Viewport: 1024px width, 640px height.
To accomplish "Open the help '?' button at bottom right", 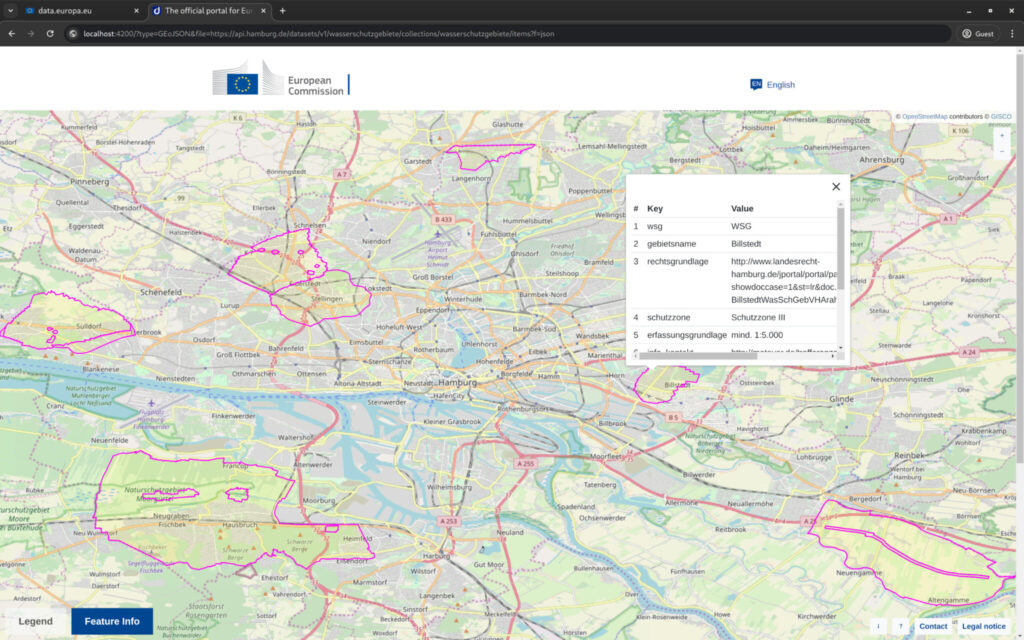I will point(901,626).
